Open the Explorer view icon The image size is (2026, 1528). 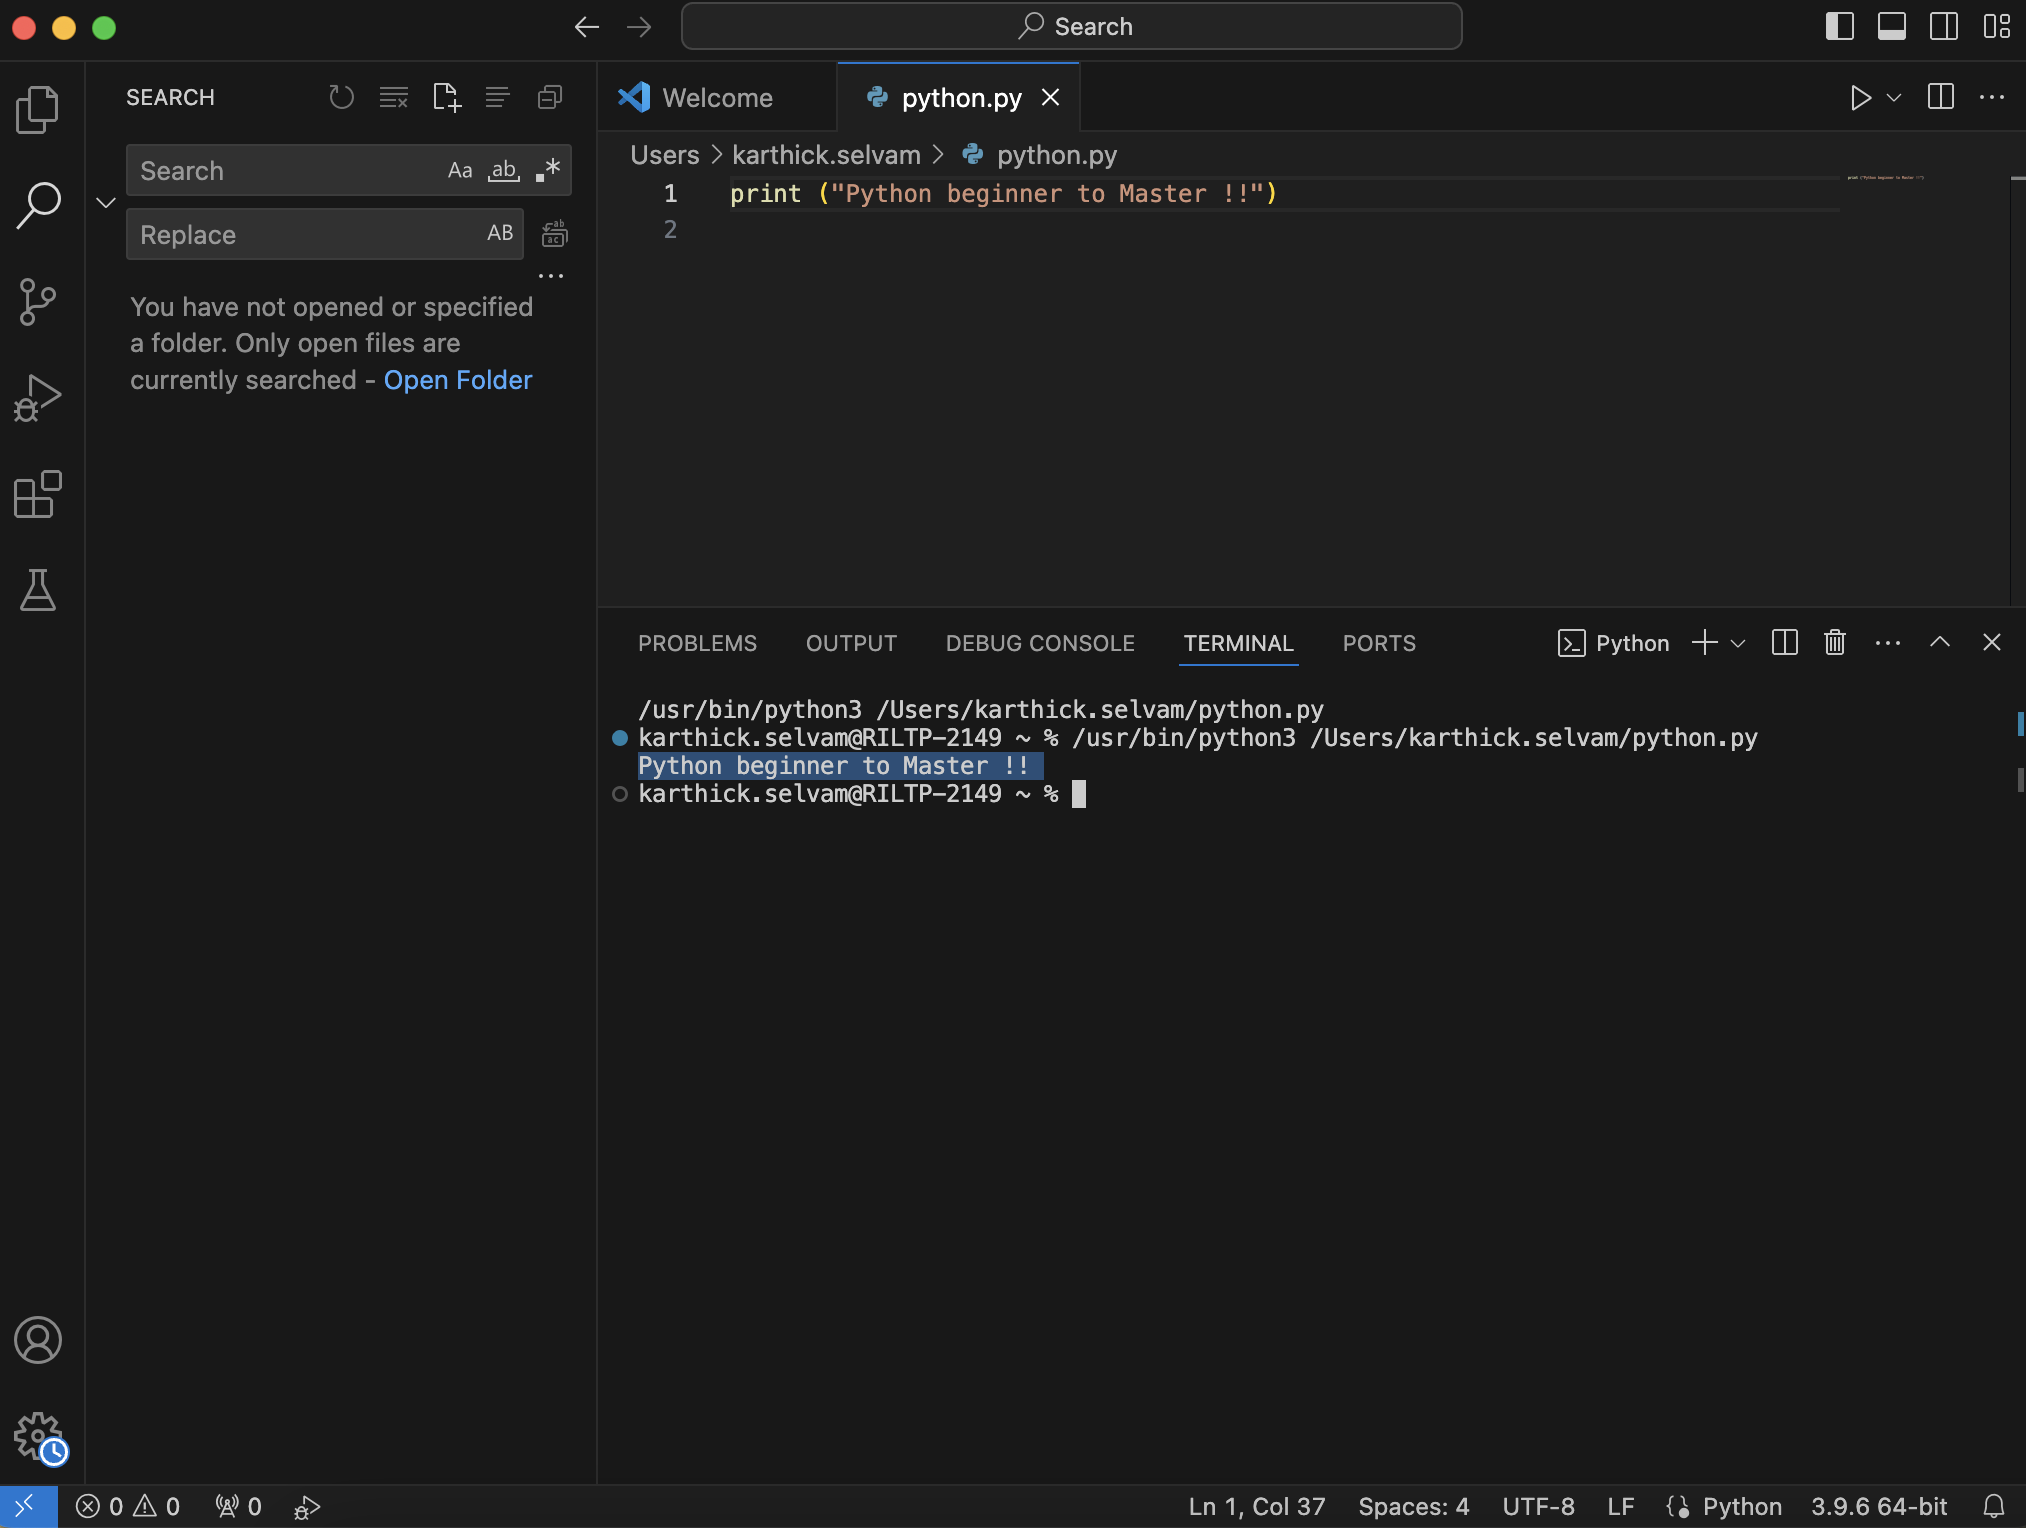pos(38,109)
